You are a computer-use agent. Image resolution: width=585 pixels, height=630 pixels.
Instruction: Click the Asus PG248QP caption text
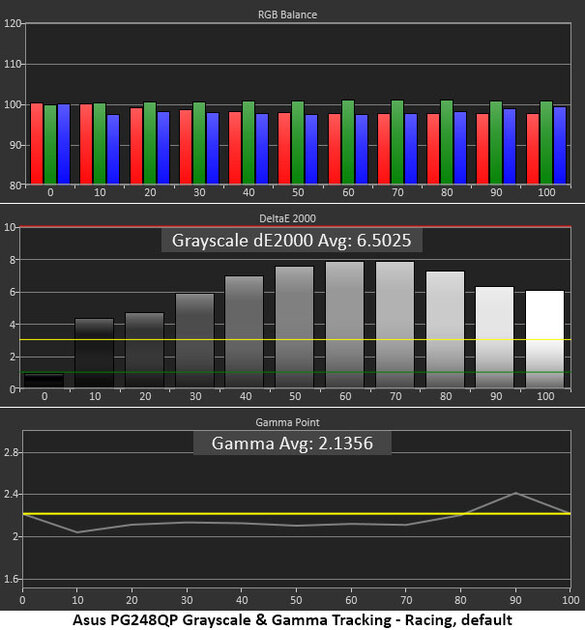[x=292, y=620]
